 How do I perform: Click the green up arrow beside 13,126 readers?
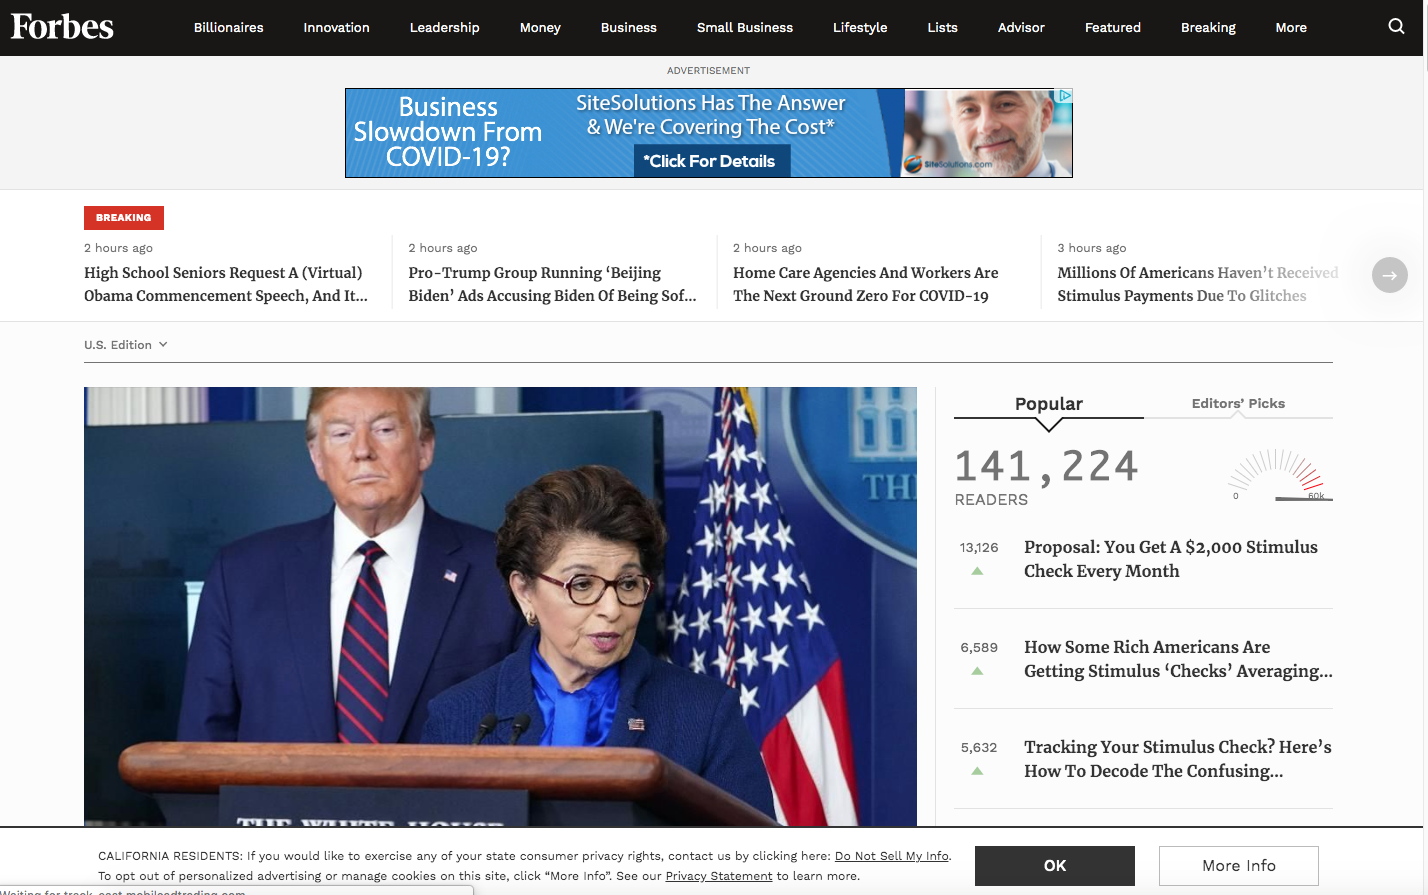coord(977,571)
